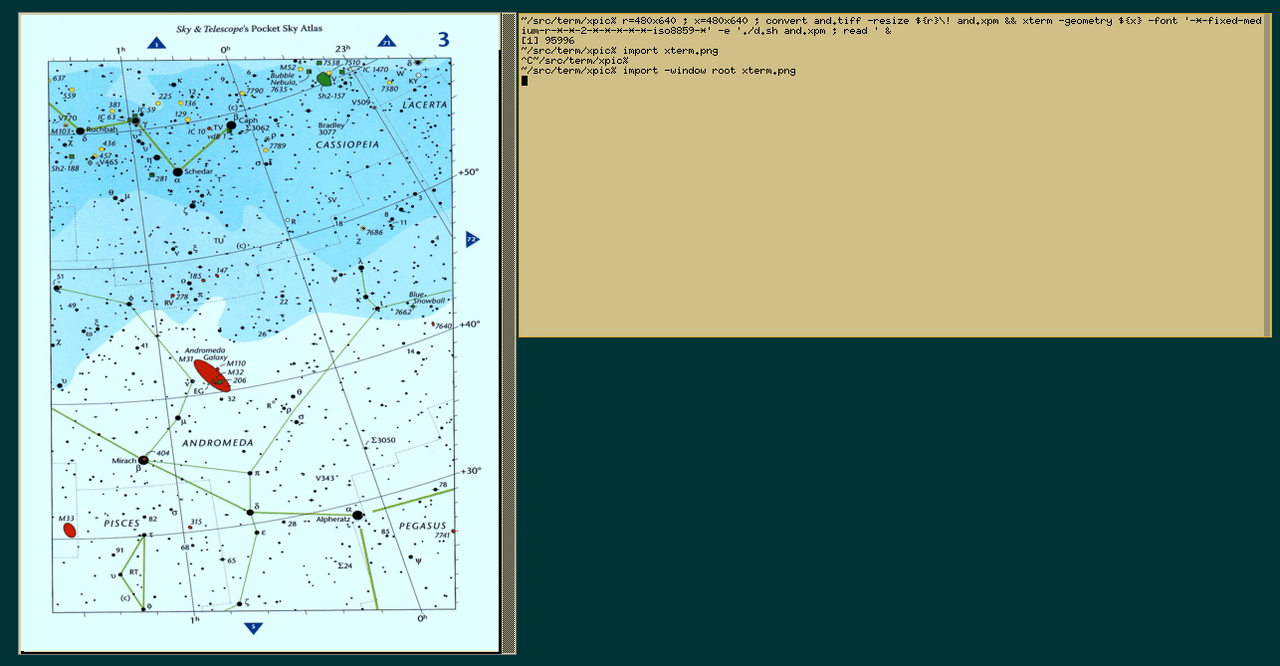Click the blue chart 71 triangle marker
1280x666 pixels.
pyautogui.click(x=386, y=41)
